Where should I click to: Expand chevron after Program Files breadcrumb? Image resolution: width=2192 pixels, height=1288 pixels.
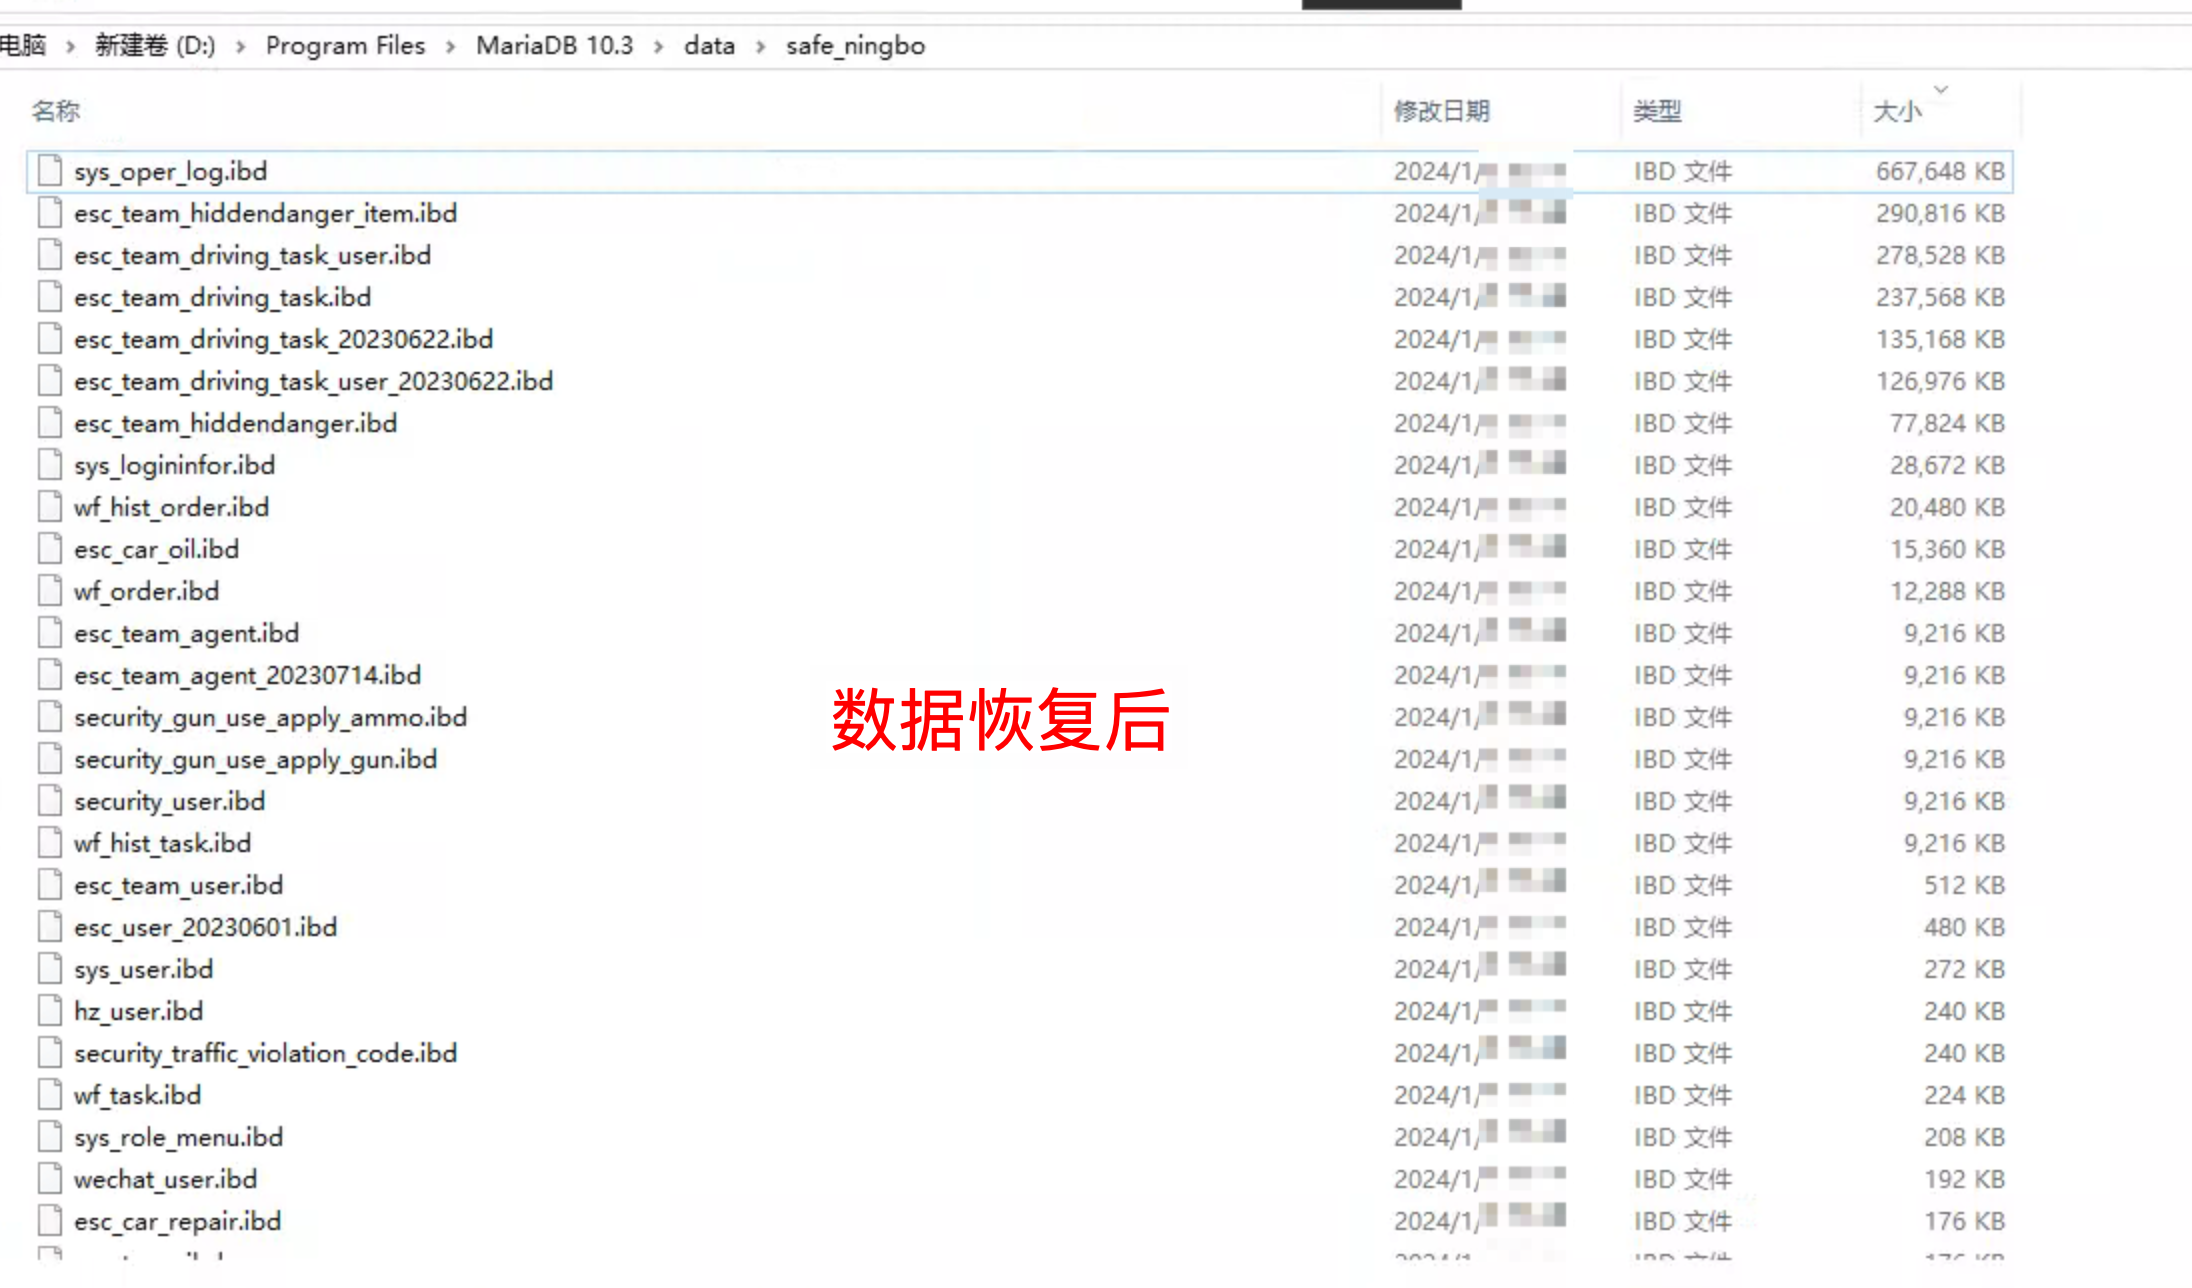tap(451, 46)
